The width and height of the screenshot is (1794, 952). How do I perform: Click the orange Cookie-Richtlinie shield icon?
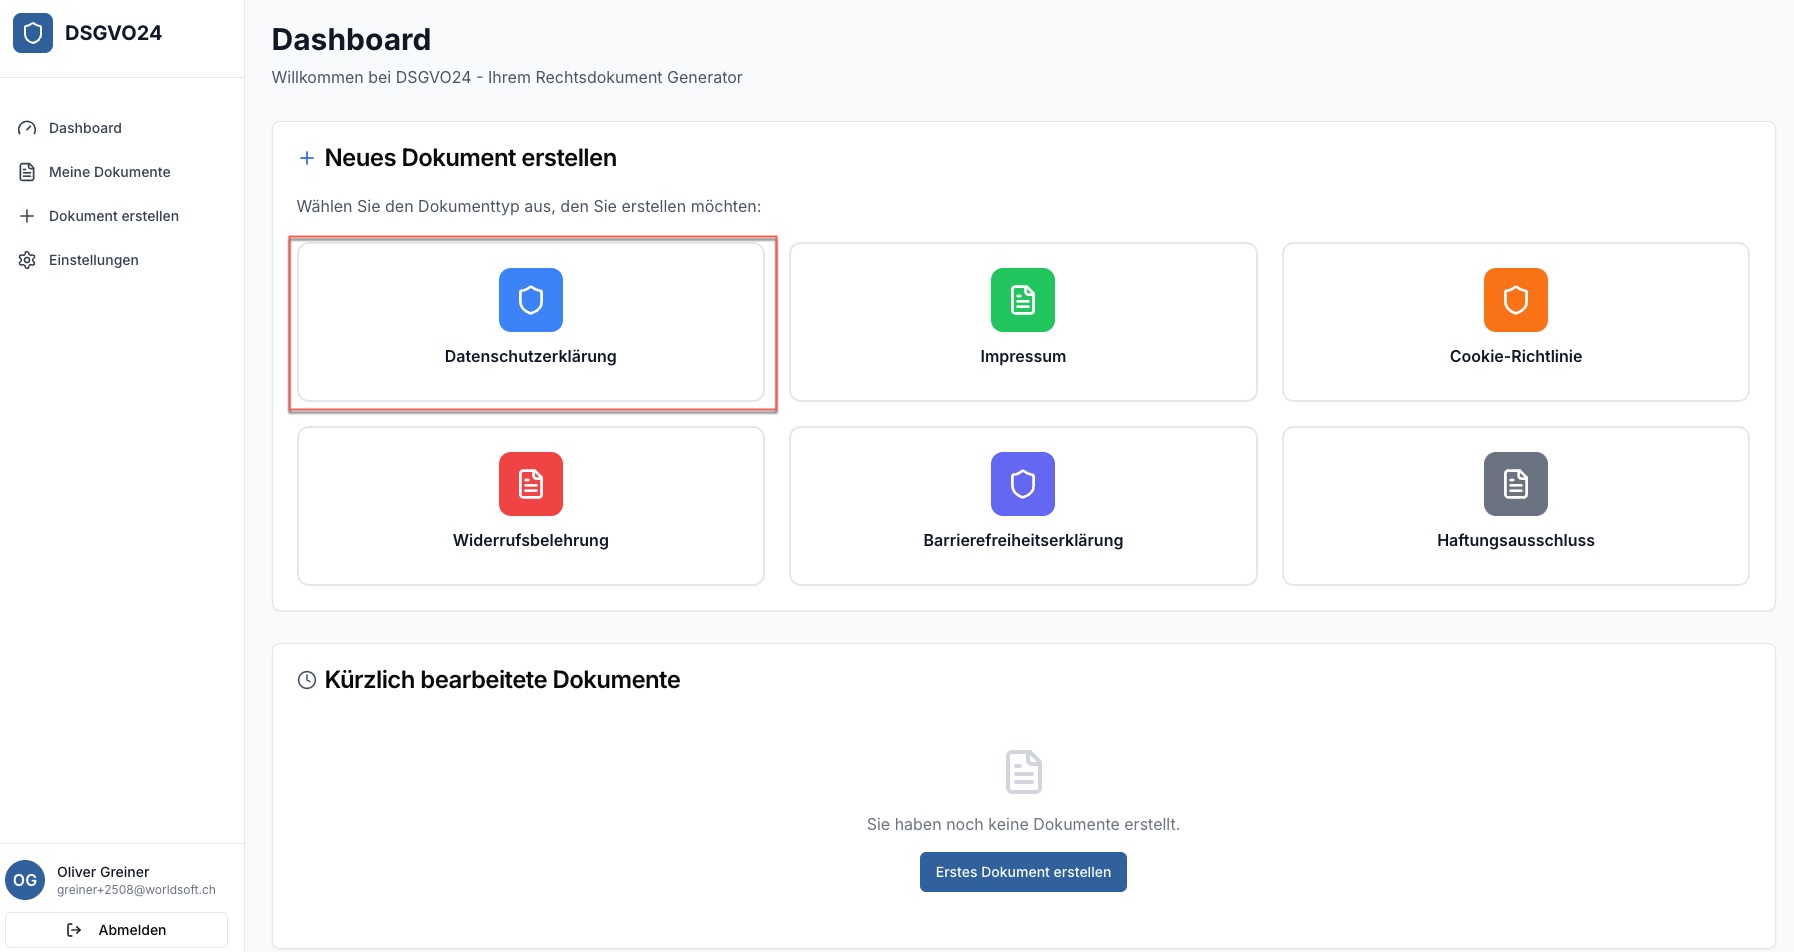tap(1515, 300)
